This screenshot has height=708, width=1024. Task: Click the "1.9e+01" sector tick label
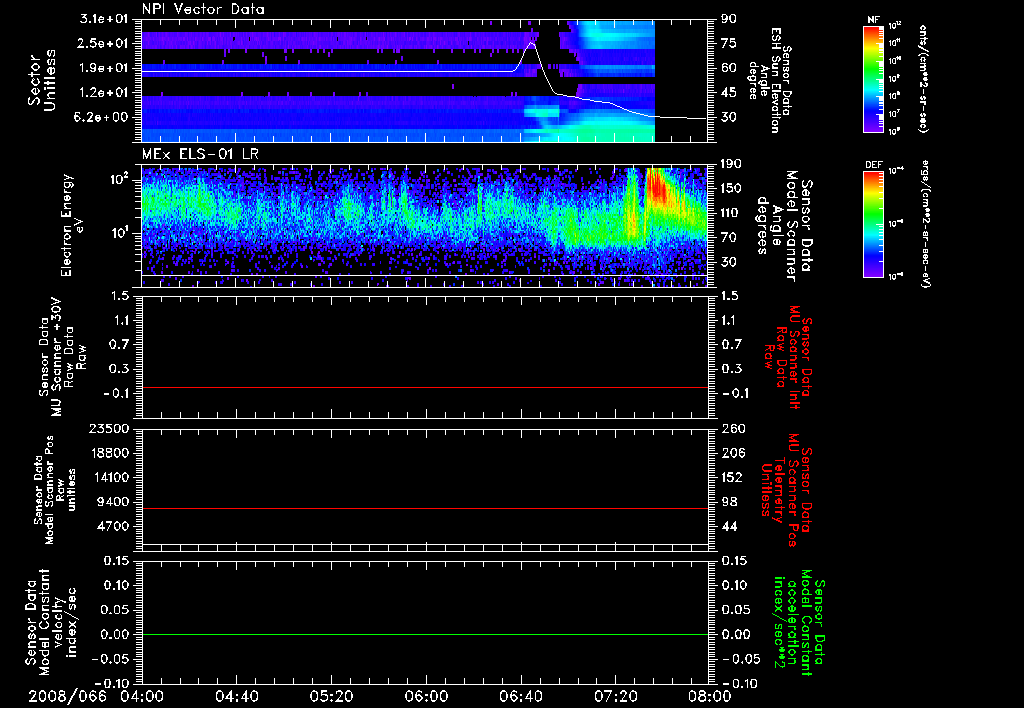[x=103, y=68]
